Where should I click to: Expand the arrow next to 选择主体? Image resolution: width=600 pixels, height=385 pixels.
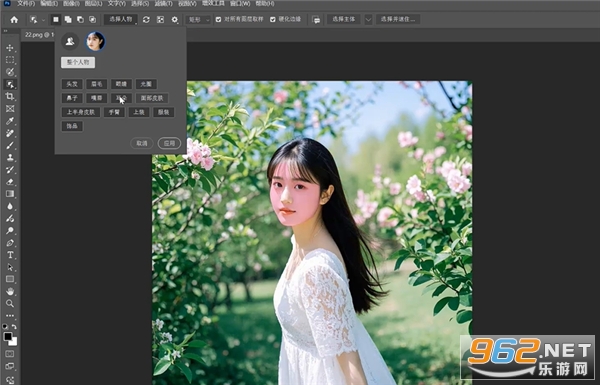pyautogui.click(x=368, y=20)
